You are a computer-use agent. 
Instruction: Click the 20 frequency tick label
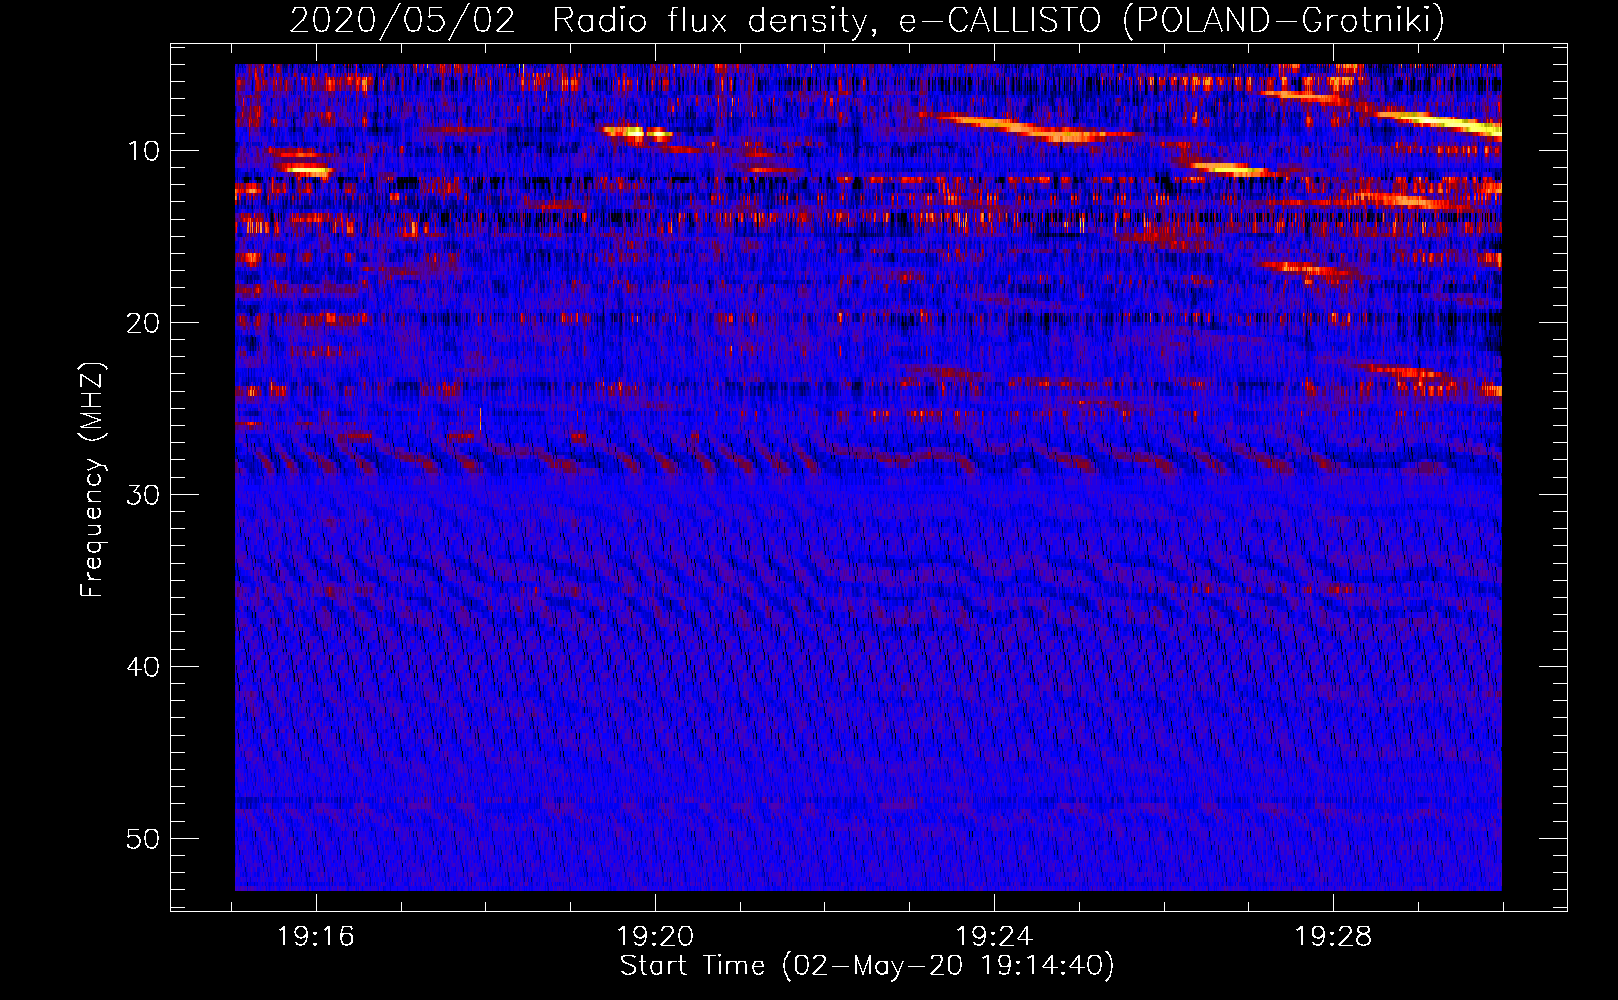point(143,323)
